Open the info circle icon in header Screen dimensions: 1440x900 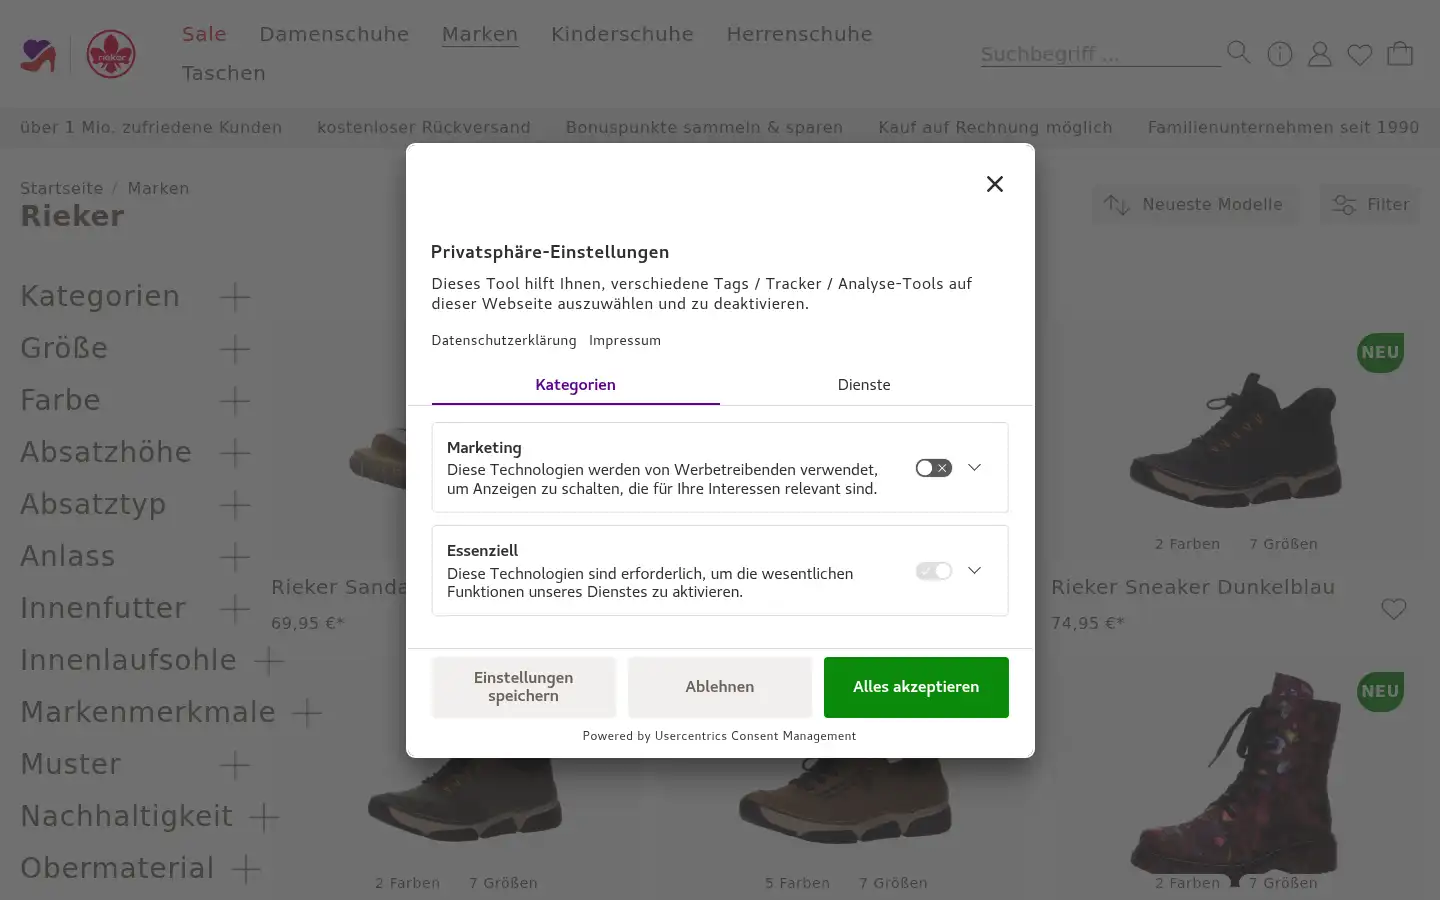(1280, 54)
